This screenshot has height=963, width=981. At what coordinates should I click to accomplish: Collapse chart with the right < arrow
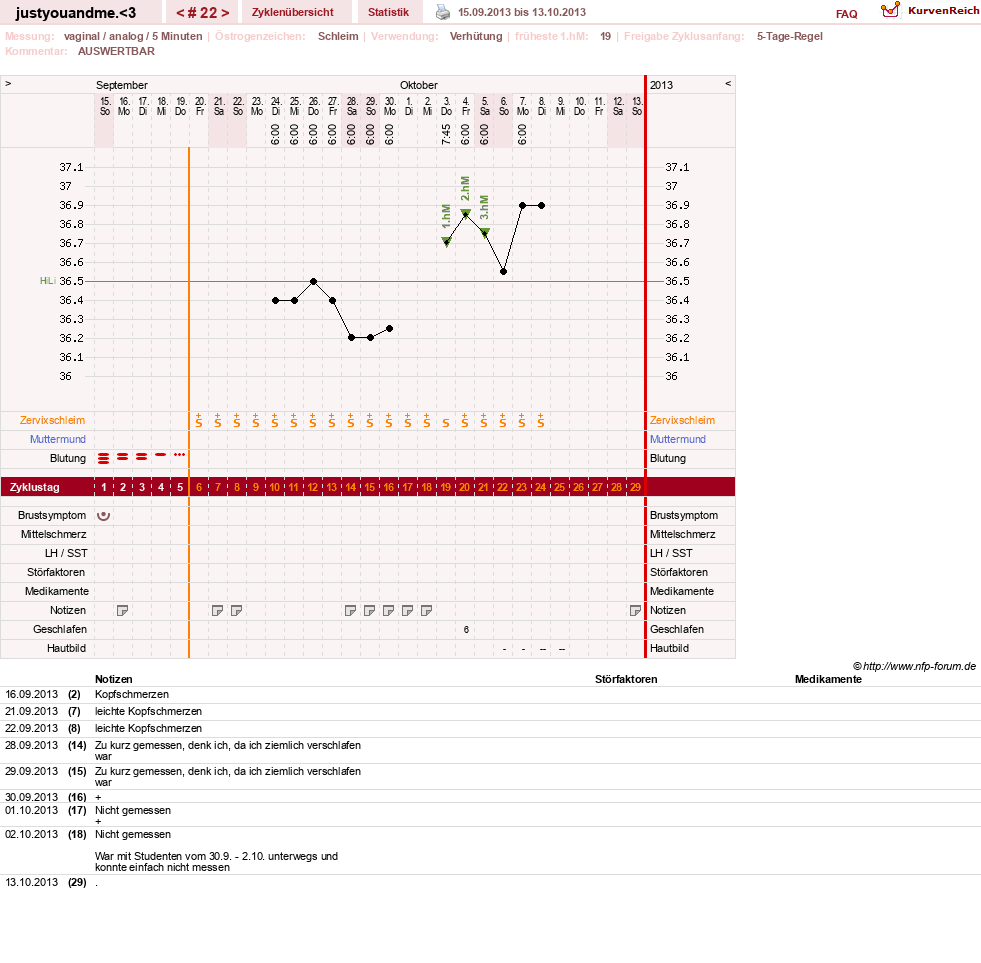[728, 84]
